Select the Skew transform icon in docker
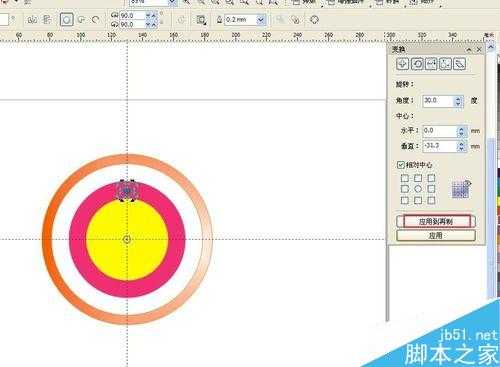Viewport: 500px width, 367px height. (460, 64)
